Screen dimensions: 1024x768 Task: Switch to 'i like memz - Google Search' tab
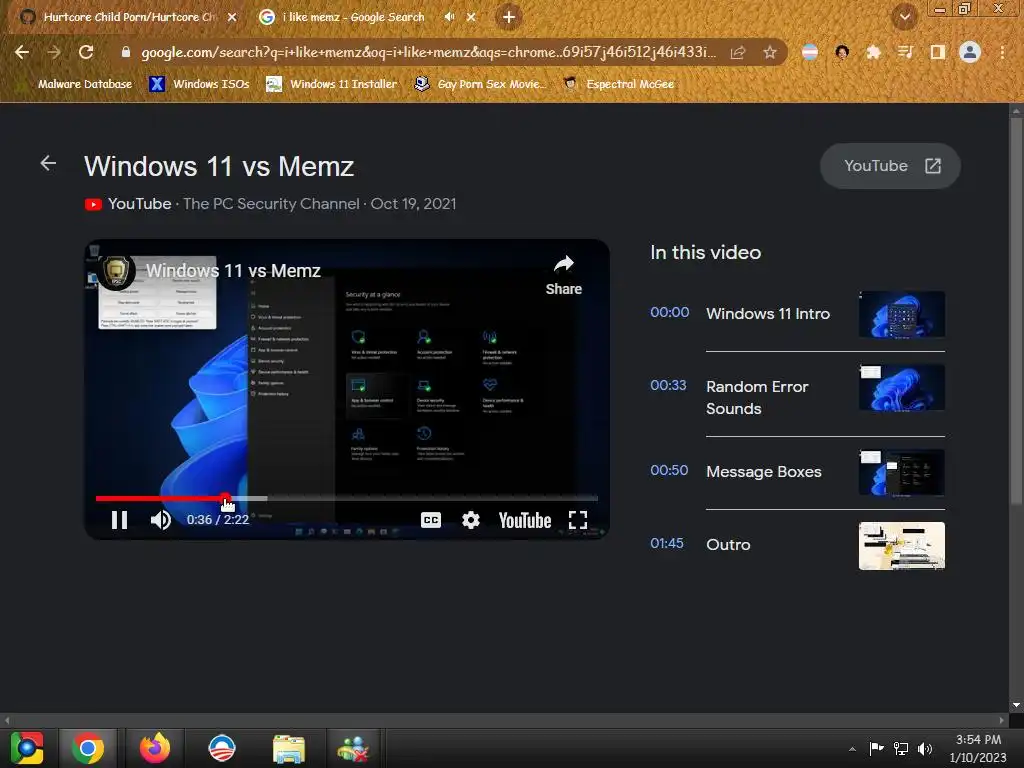click(353, 17)
